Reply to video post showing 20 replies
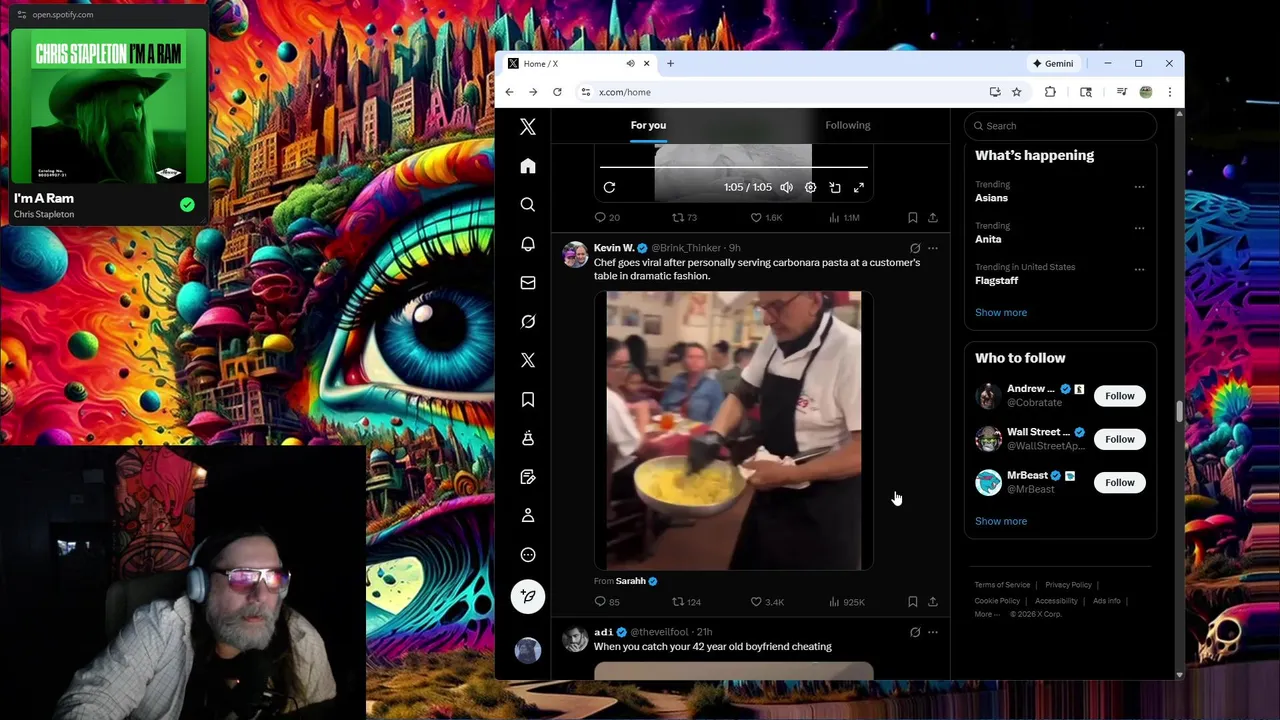1280x720 pixels. [607, 217]
